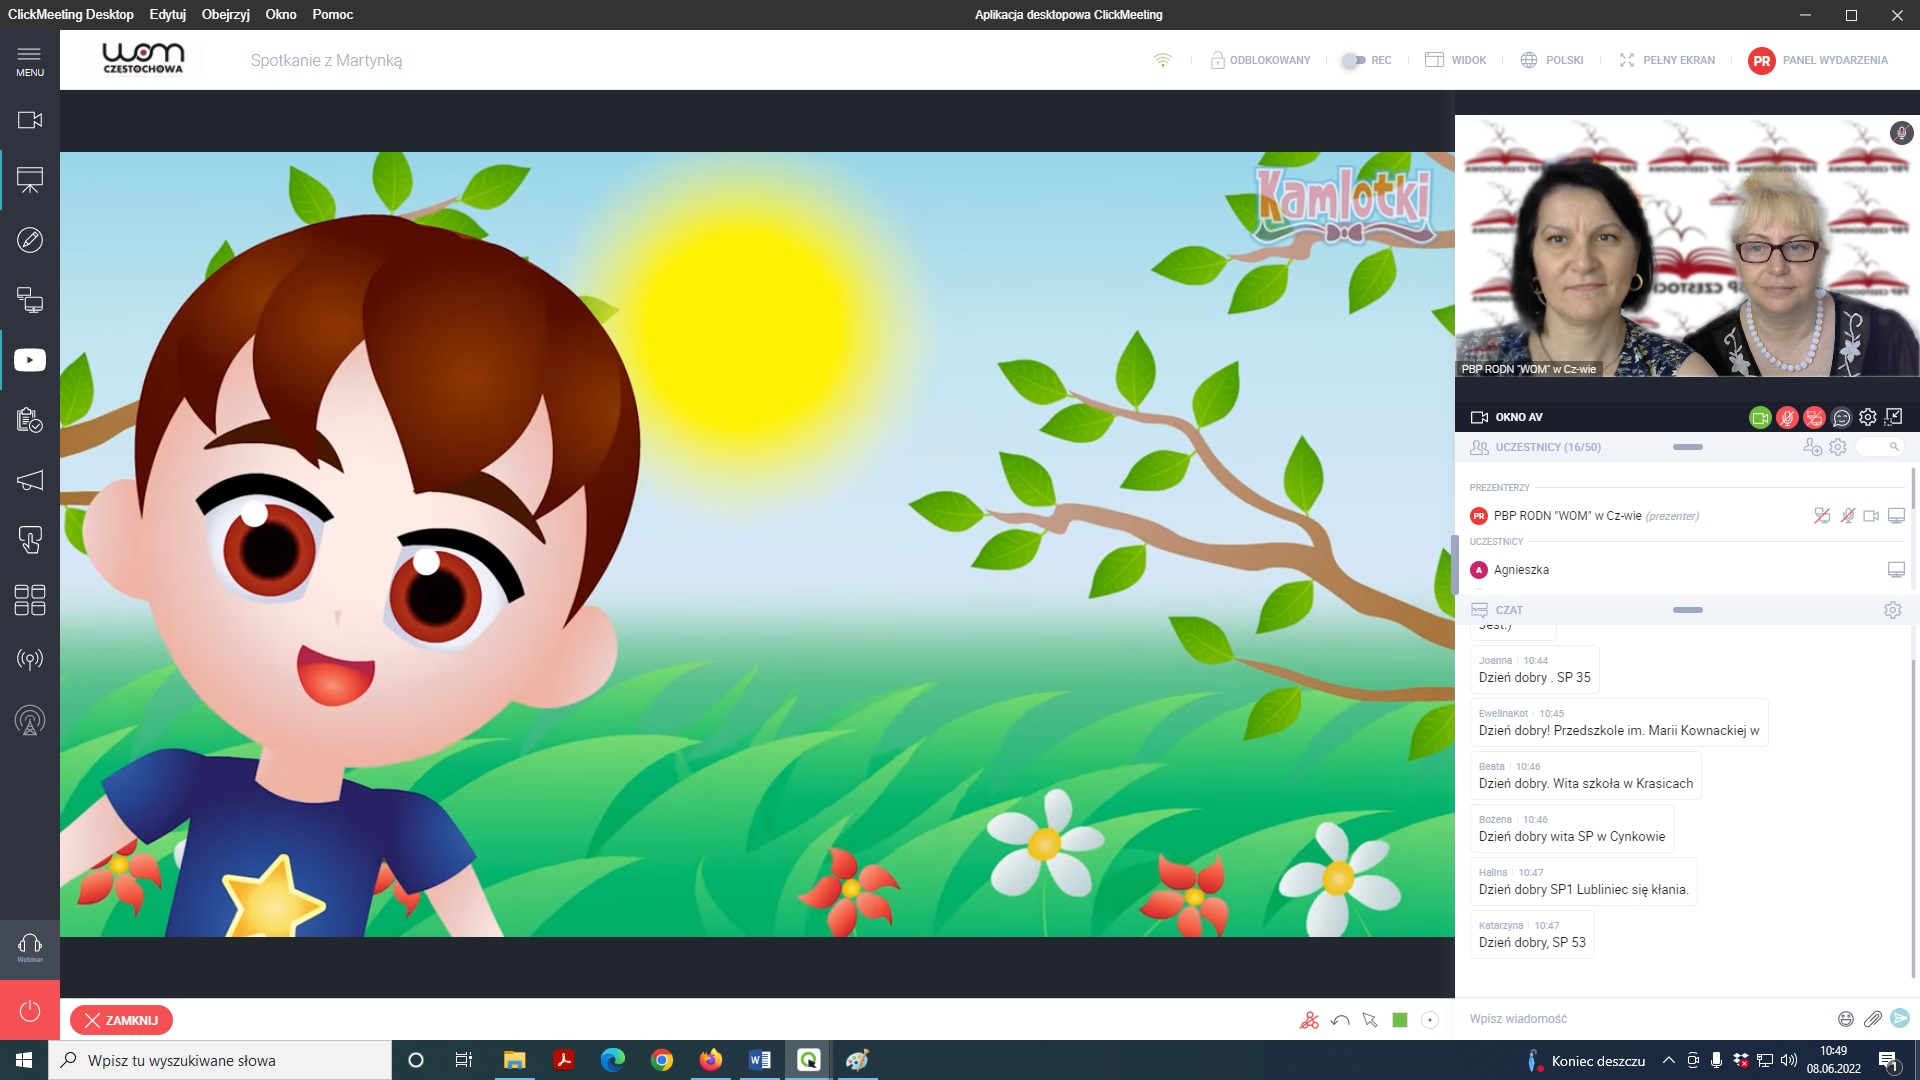This screenshot has width=1920, height=1080.
Task: Unmute the red microphone button in OKNO AV
Action: point(1787,418)
